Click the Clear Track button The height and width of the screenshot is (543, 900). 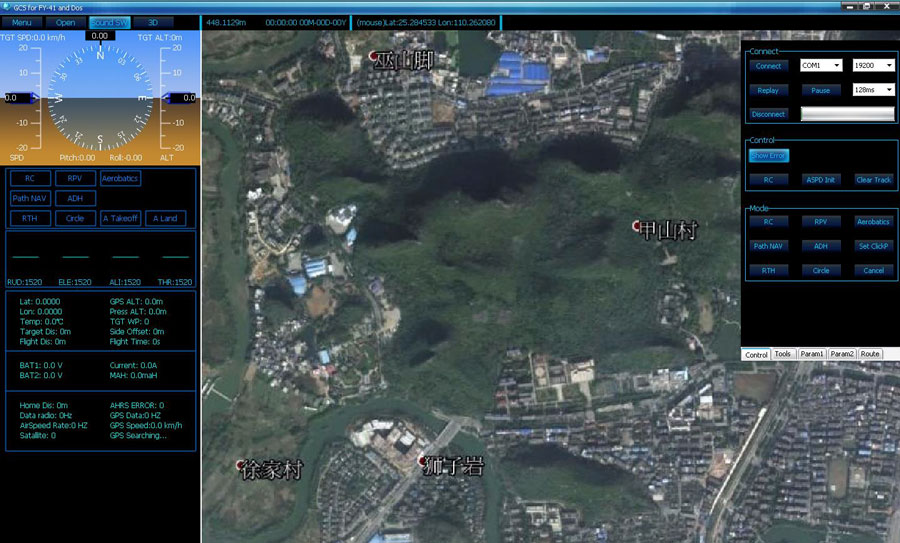[873, 180]
